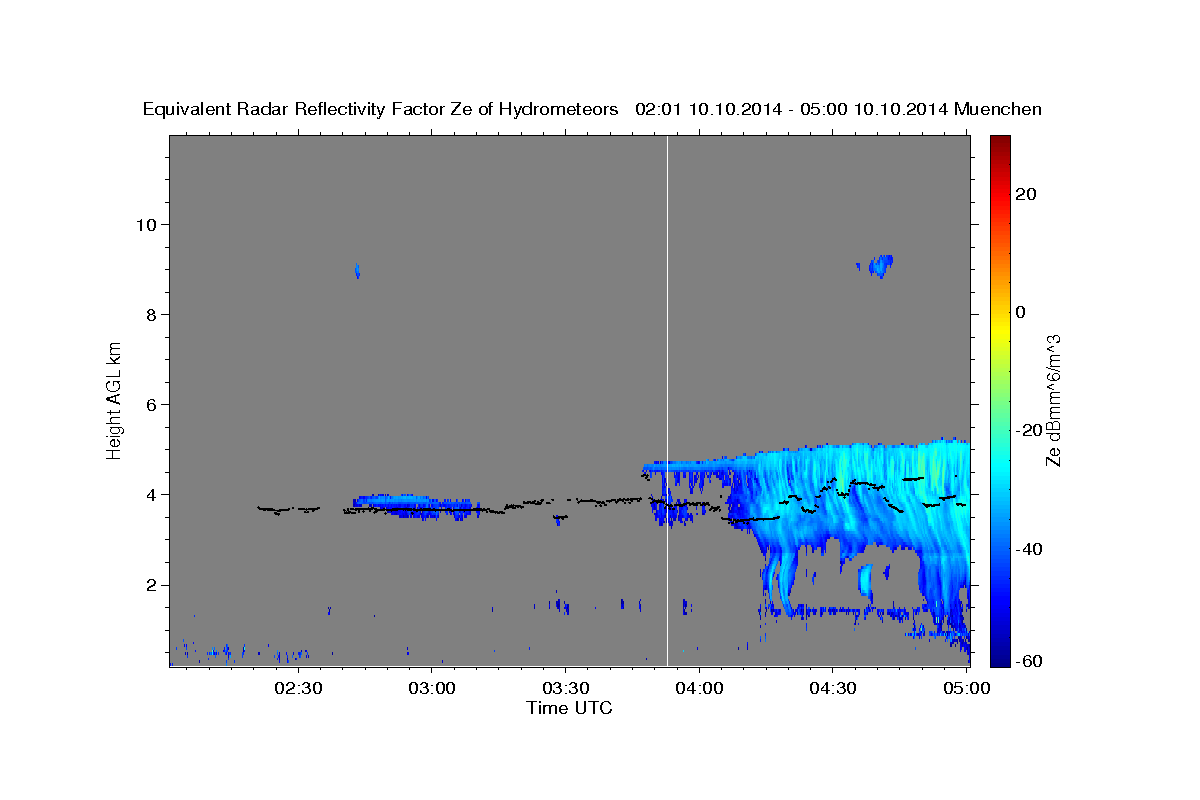Click the '05:00' time tick label
Image resolution: width=1200 pixels, height=800 pixels.
point(965,688)
